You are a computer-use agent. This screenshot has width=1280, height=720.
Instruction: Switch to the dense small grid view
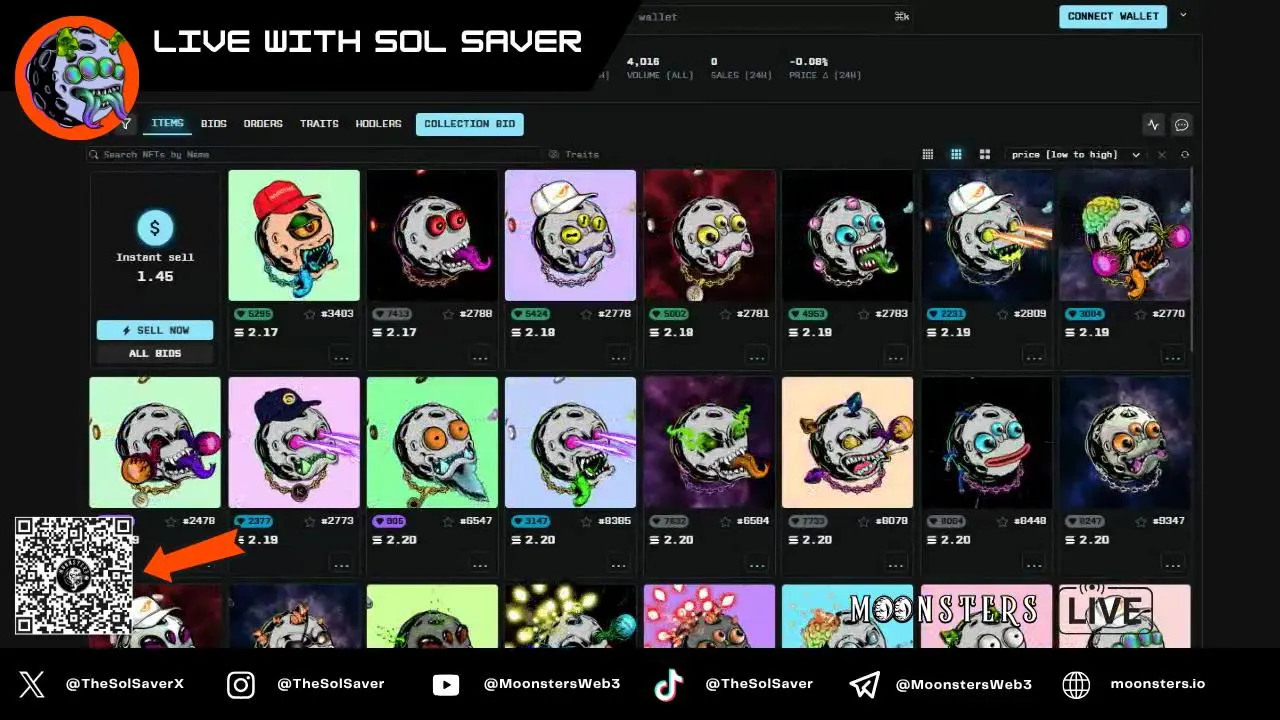[928, 154]
